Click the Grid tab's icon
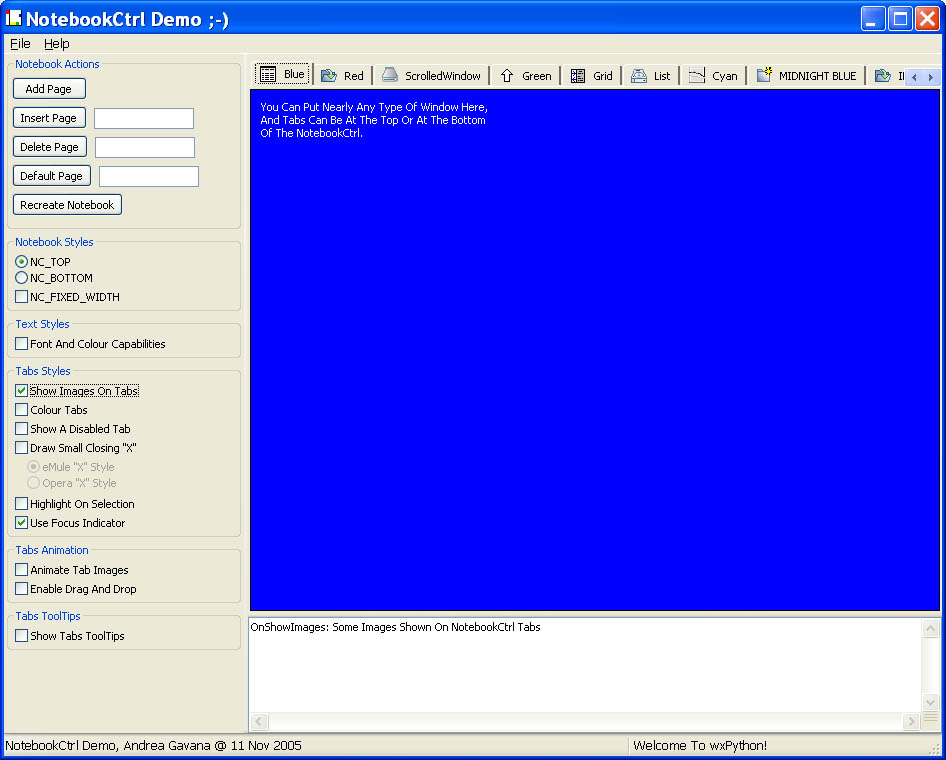Viewport: 946px width, 760px height. 578,76
